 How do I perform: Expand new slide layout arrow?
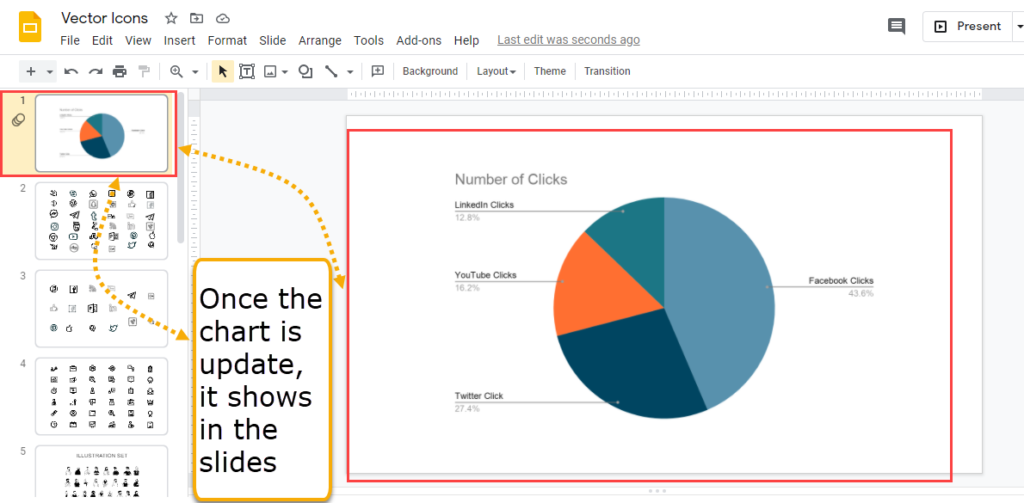[x=50, y=72]
